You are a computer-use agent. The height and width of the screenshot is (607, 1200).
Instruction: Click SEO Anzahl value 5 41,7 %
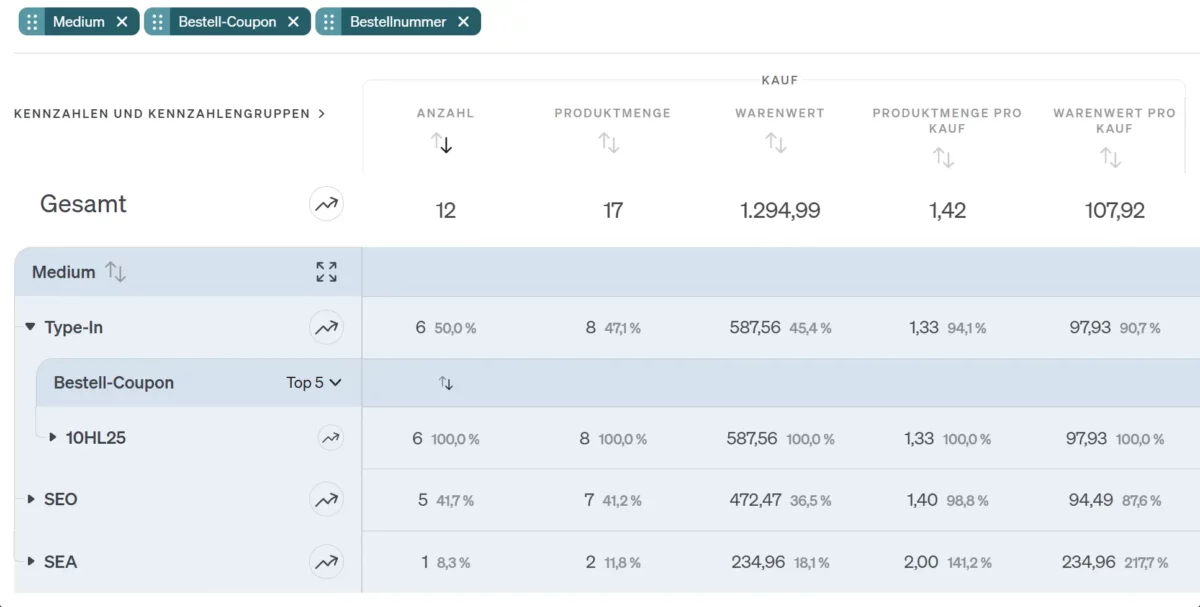tap(446, 500)
